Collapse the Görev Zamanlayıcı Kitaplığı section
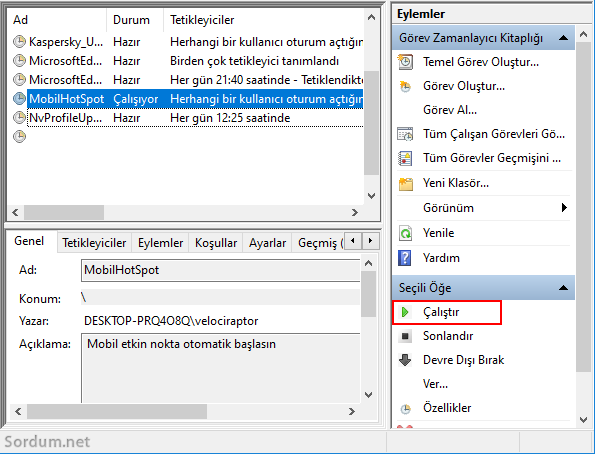Image resolution: width=595 pixels, height=454 pixels. point(564,38)
